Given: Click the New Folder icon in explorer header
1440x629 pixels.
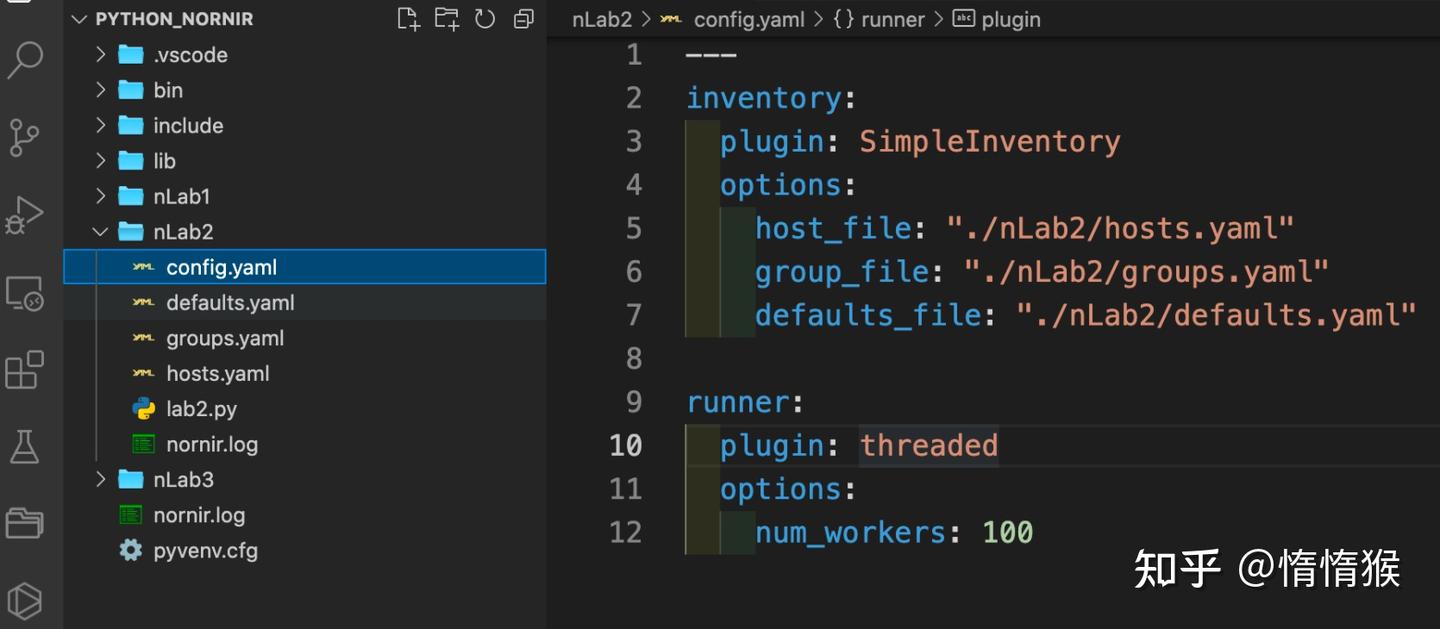Looking at the screenshot, I should click(446, 19).
